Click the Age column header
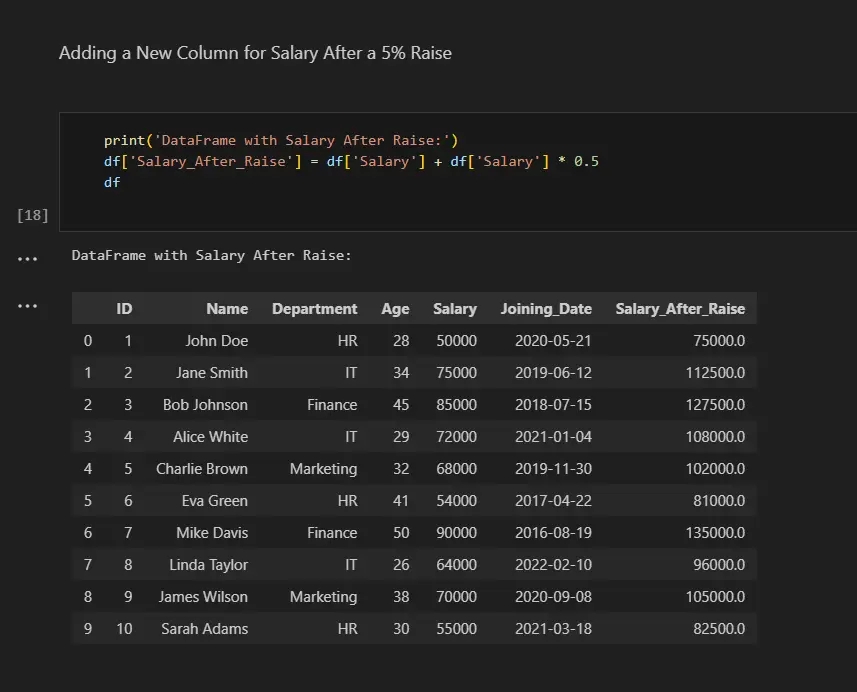 (x=395, y=309)
